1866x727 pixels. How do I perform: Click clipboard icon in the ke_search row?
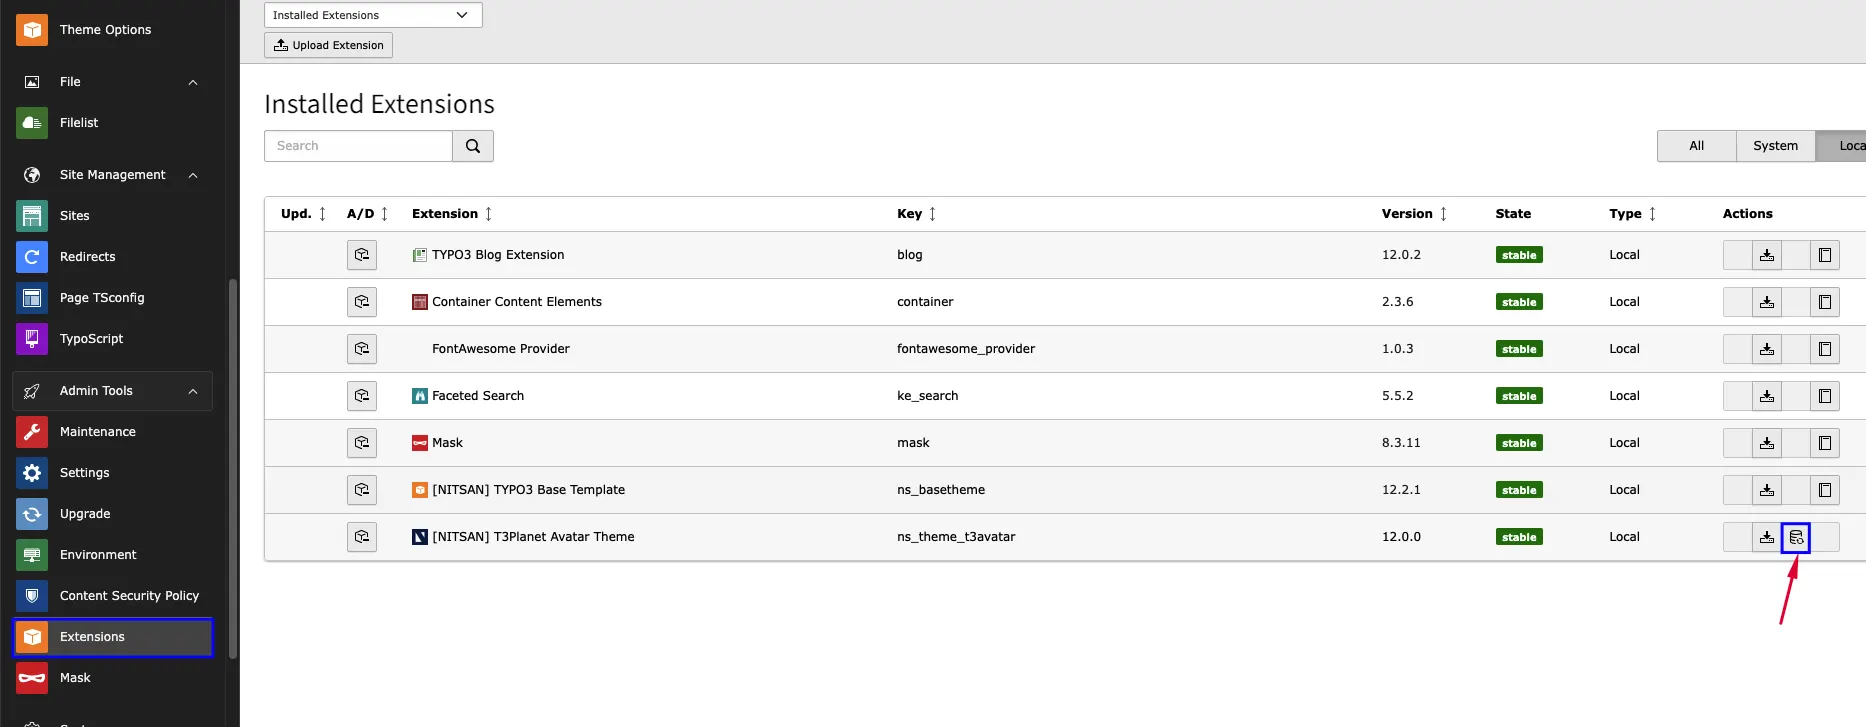[x=1825, y=396]
